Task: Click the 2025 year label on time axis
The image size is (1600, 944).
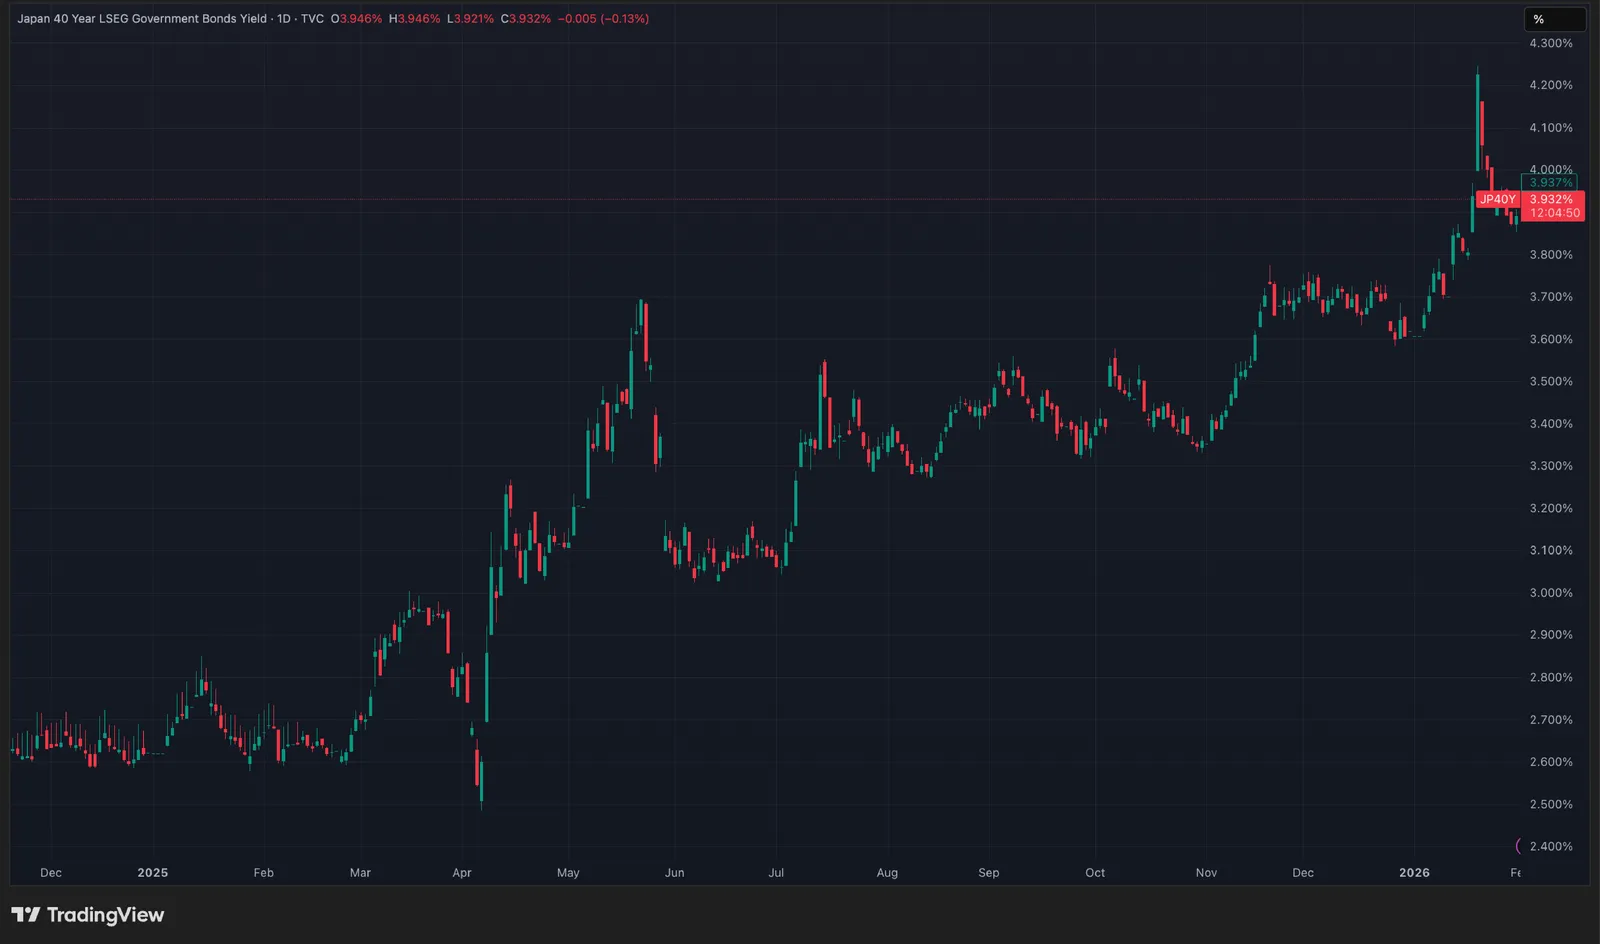Action: tap(153, 873)
